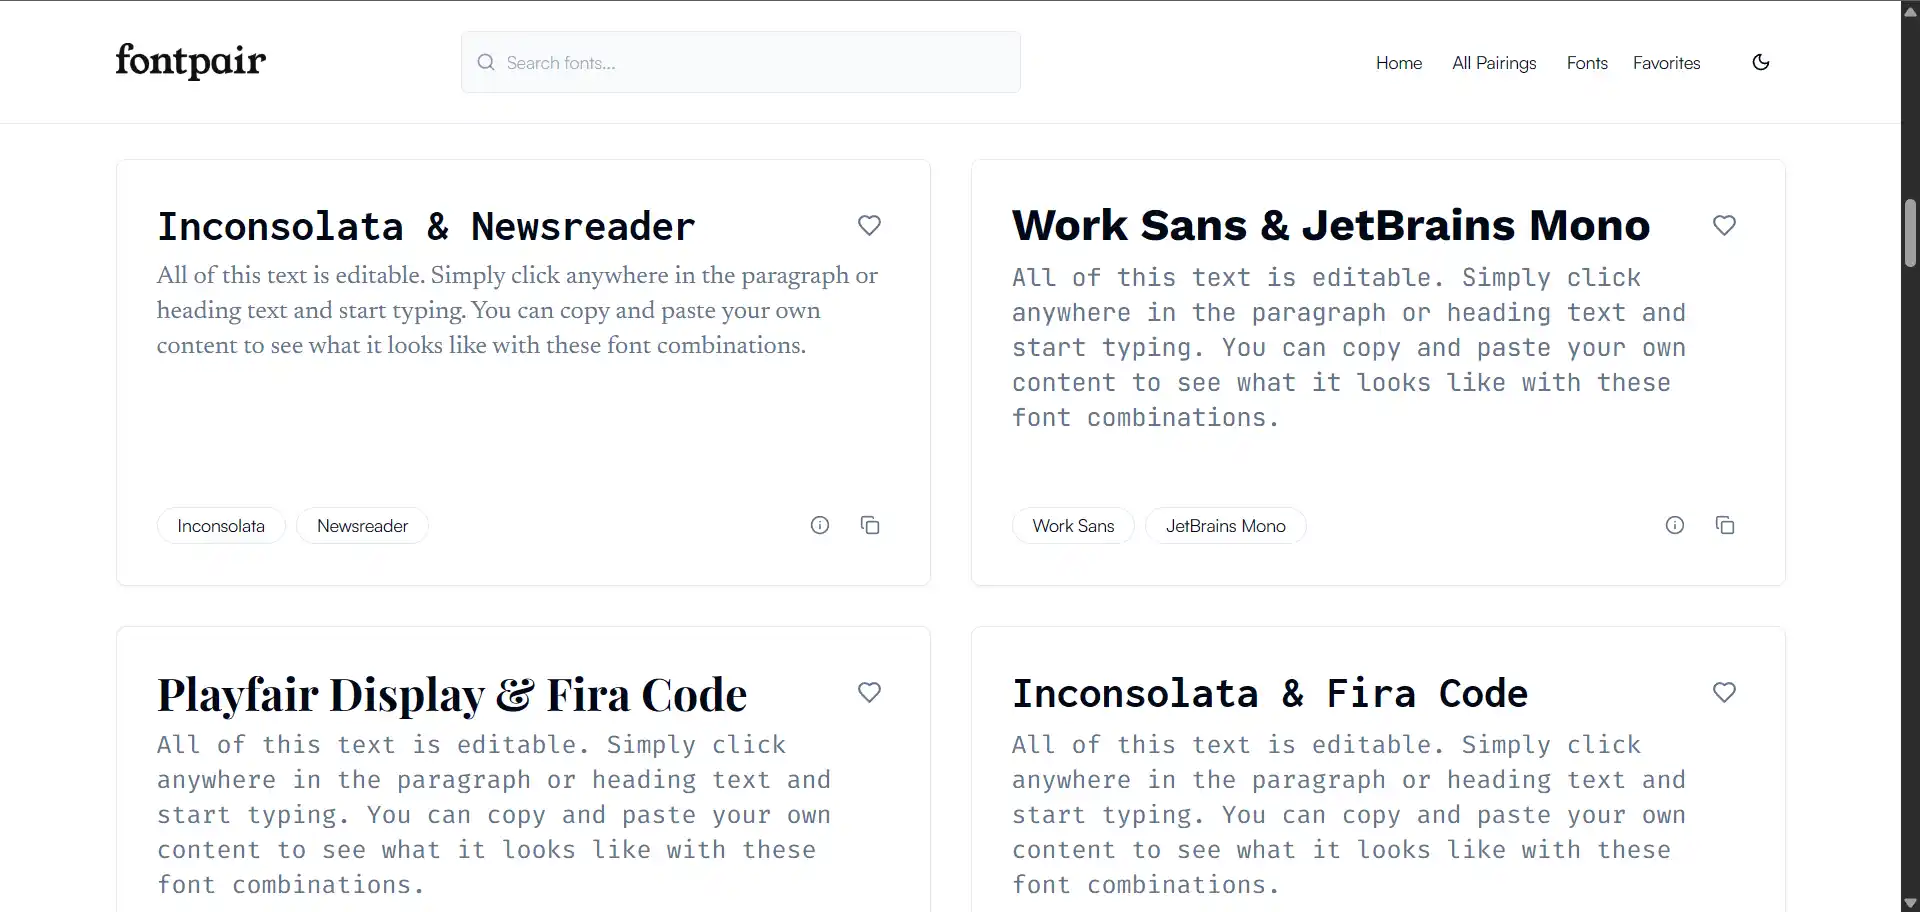
Task: Click the Newsreader card's paragraph text
Action: click(517, 310)
